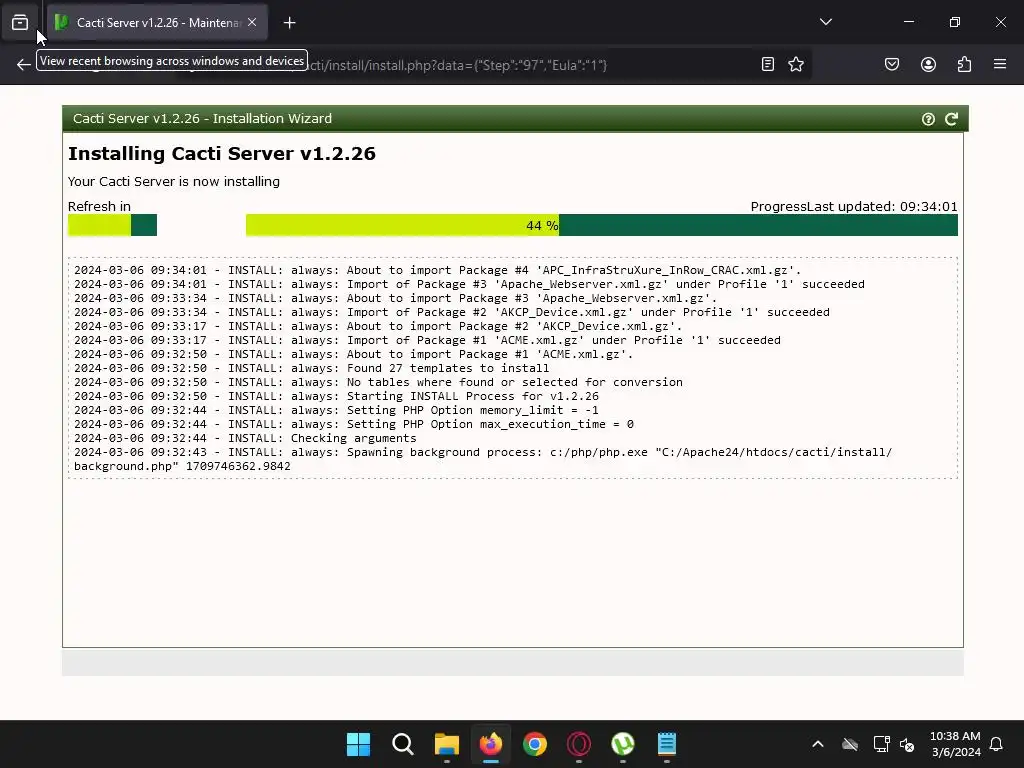This screenshot has width=1024, height=768.
Task: Click the network status tray icon
Action: tap(882, 744)
